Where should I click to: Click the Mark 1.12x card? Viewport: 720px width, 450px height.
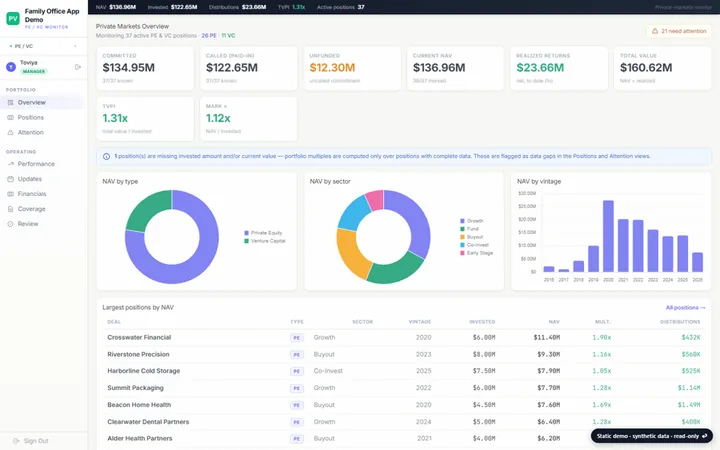coord(248,119)
